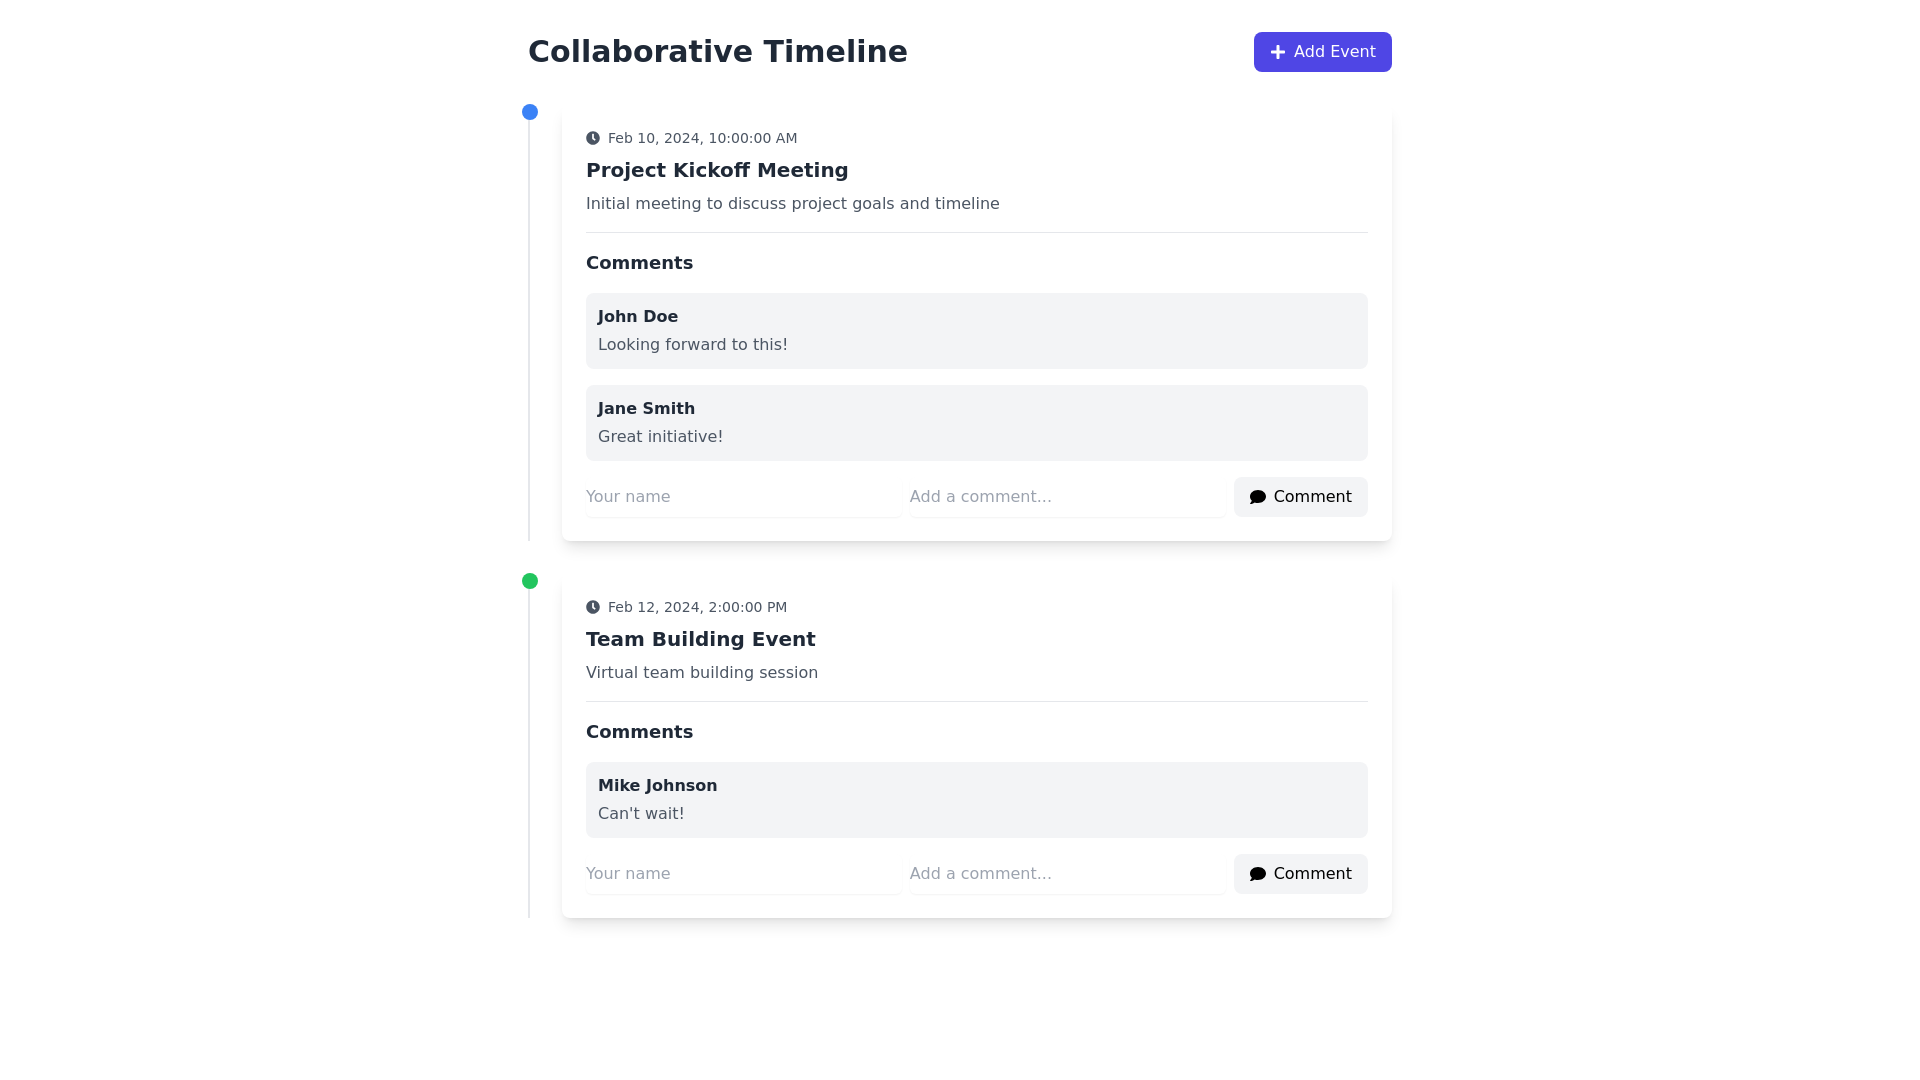Click the Collaborative Timeline heading

717,52
